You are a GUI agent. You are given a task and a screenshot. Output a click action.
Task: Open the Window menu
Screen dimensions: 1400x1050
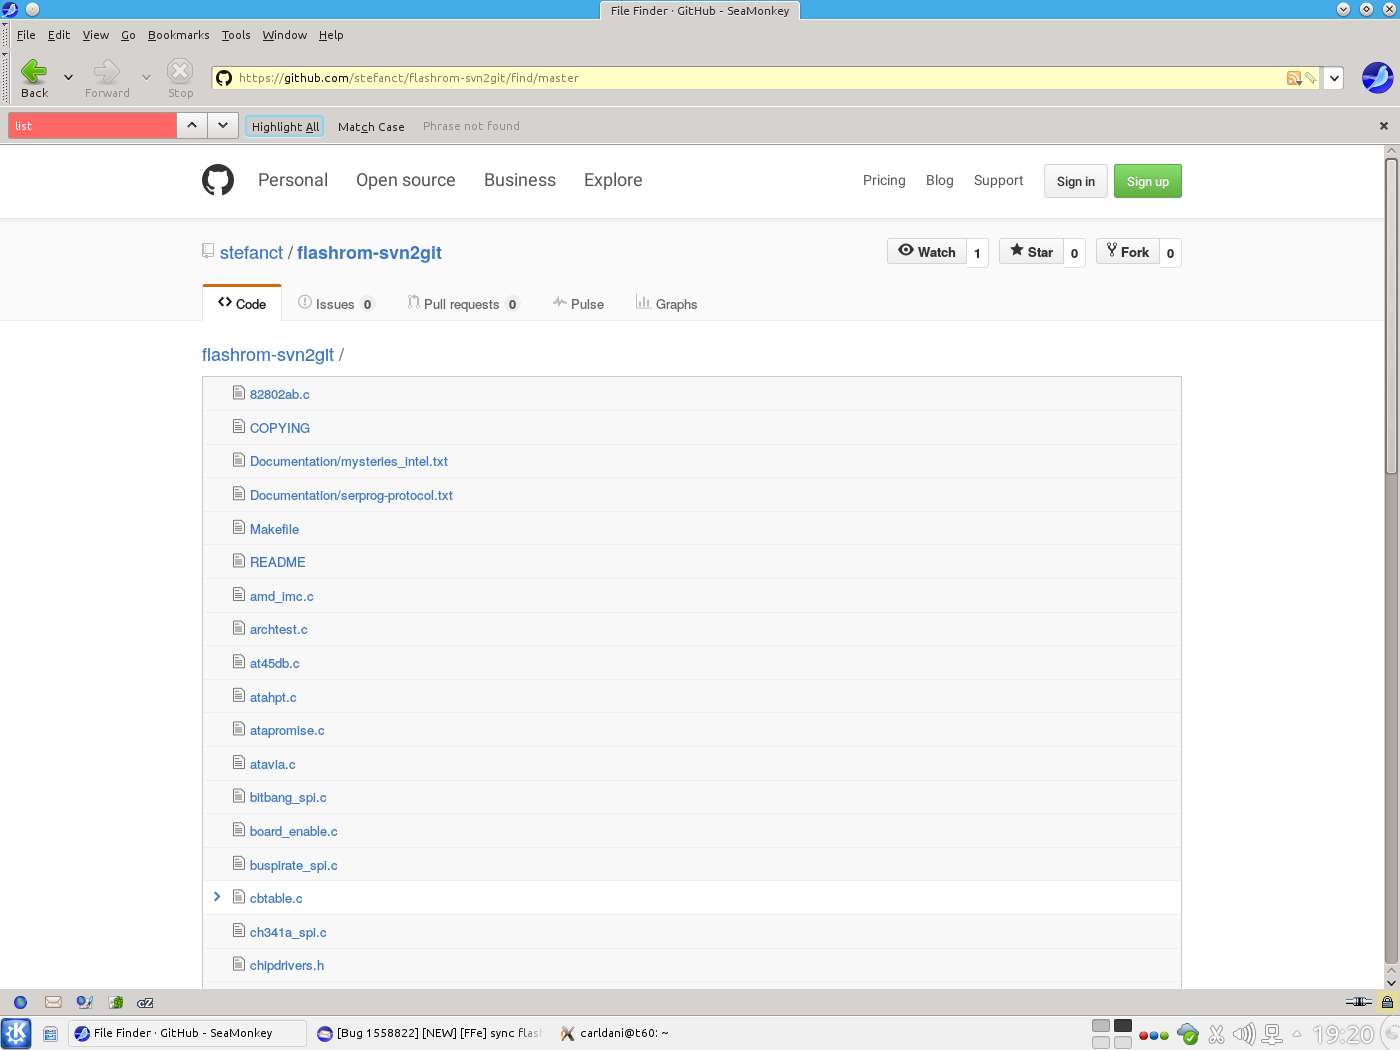point(285,35)
